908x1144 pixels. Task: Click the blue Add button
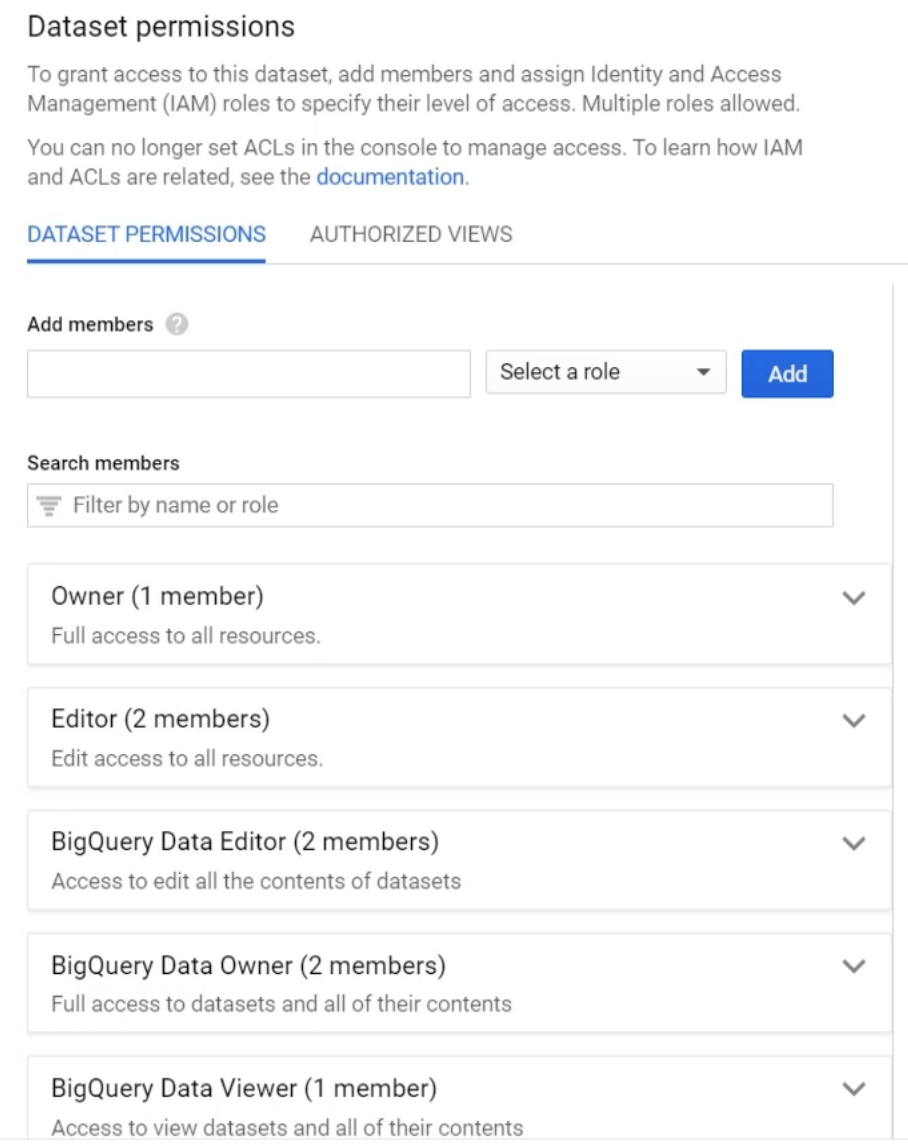(787, 374)
